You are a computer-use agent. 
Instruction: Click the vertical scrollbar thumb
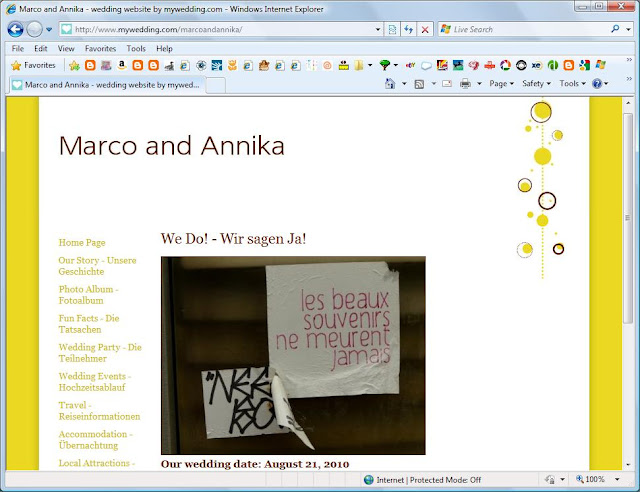point(628,218)
